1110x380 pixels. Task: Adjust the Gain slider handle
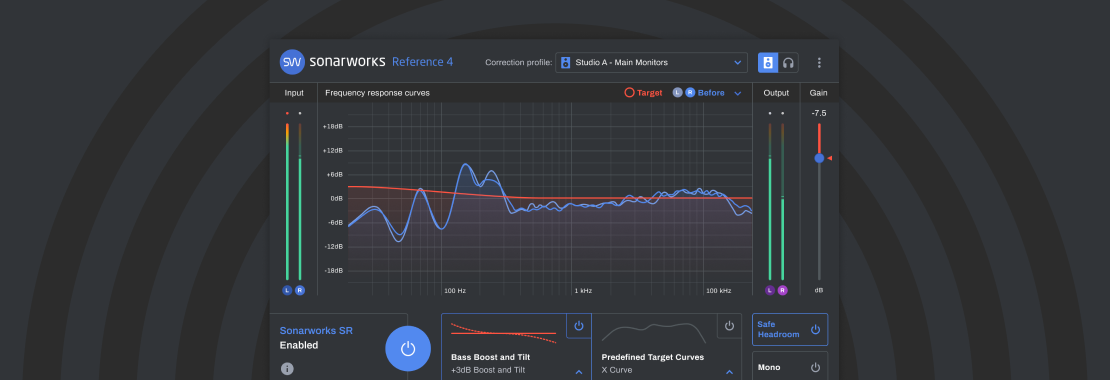click(819, 158)
